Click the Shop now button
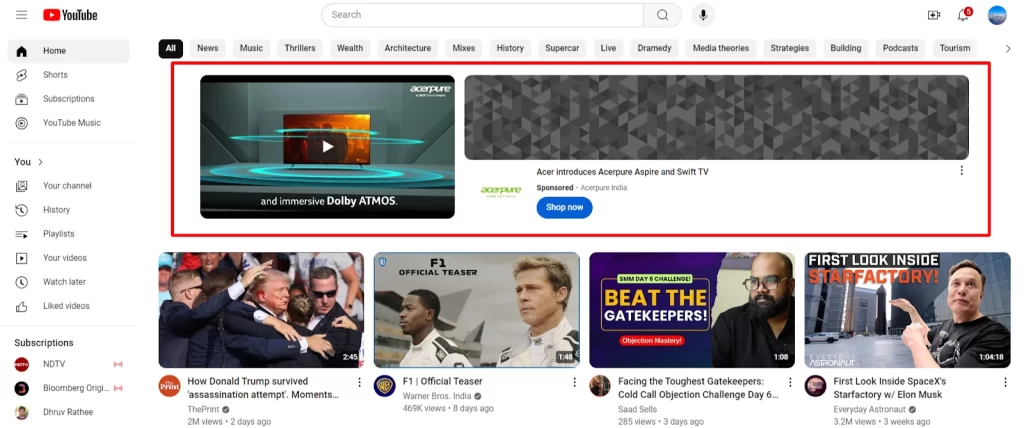The width and height of the screenshot is (1024, 428). pos(564,208)
